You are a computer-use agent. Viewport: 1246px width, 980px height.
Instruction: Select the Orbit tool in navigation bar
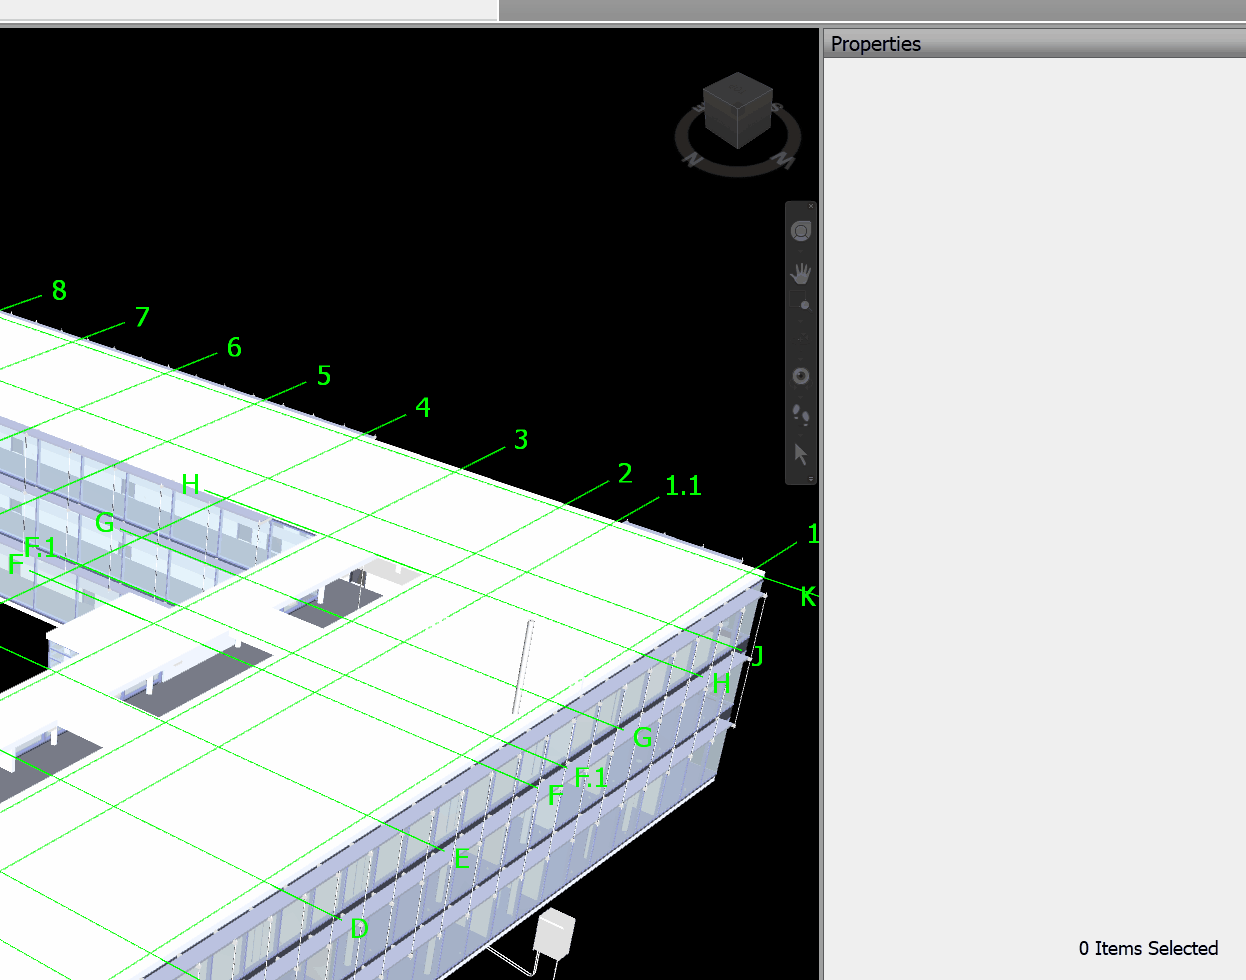pyautogui.click(x=800, y=339)
